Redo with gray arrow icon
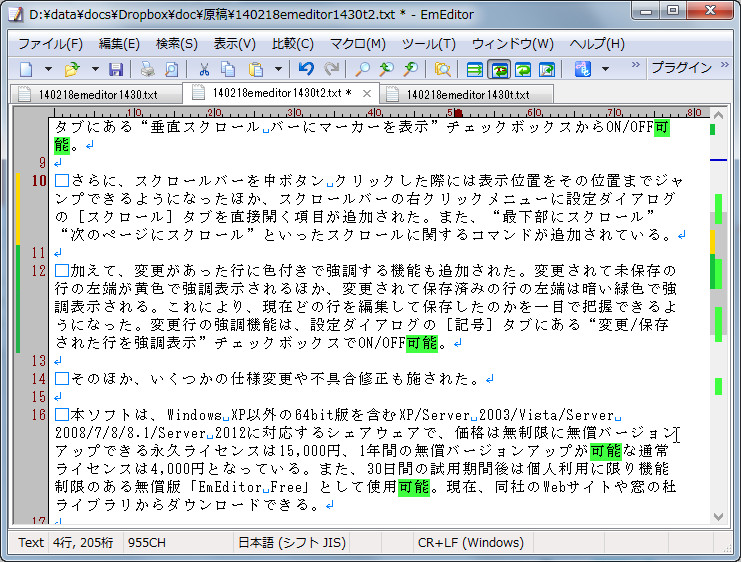The image size is (741, 562). pos(331,69)
